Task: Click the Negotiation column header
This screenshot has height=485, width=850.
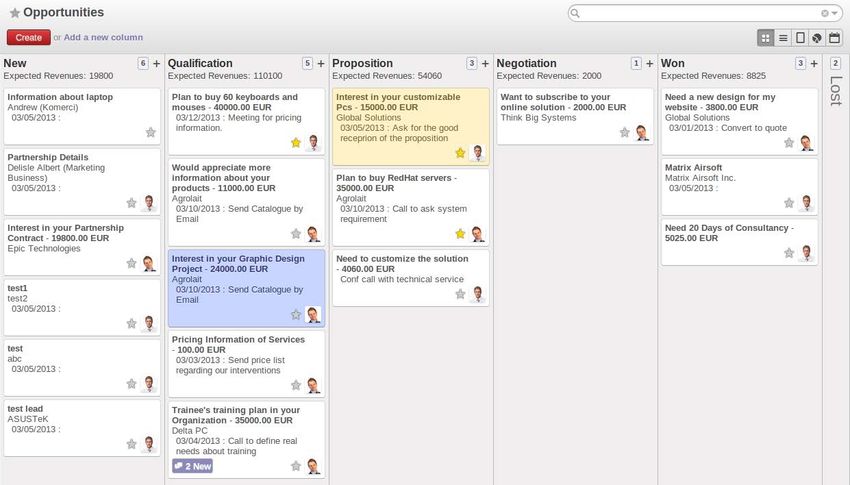Action: [526, 63]
